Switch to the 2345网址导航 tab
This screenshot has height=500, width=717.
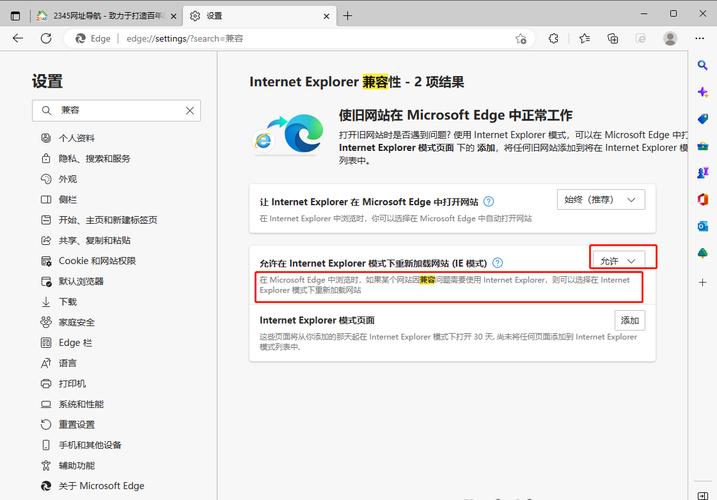coord(105,16)
